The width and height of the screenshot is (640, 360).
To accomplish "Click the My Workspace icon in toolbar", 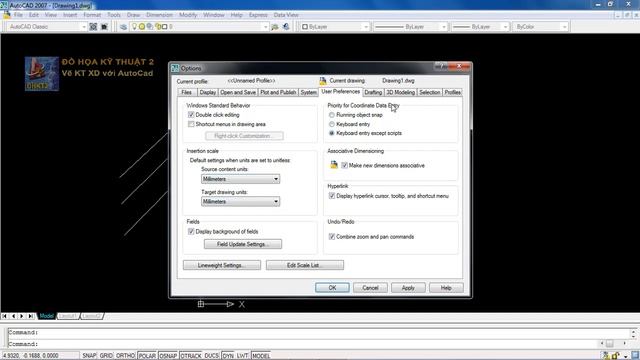I will 104,27.
